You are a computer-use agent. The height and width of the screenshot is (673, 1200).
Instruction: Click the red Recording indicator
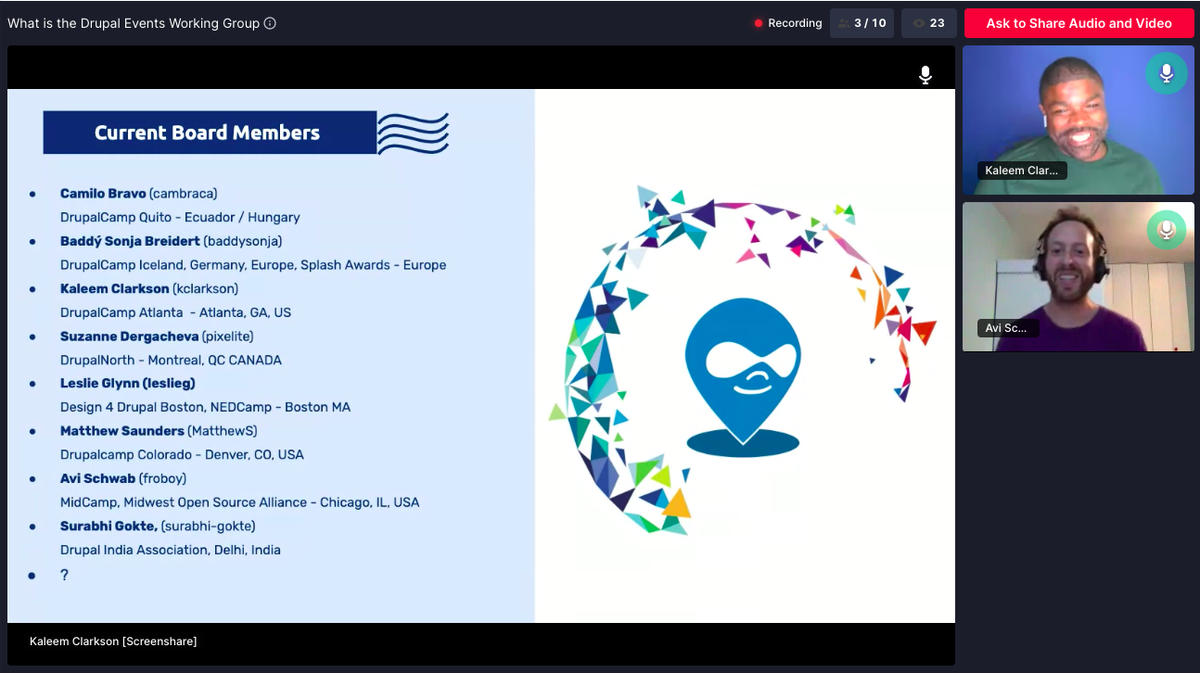788,23
